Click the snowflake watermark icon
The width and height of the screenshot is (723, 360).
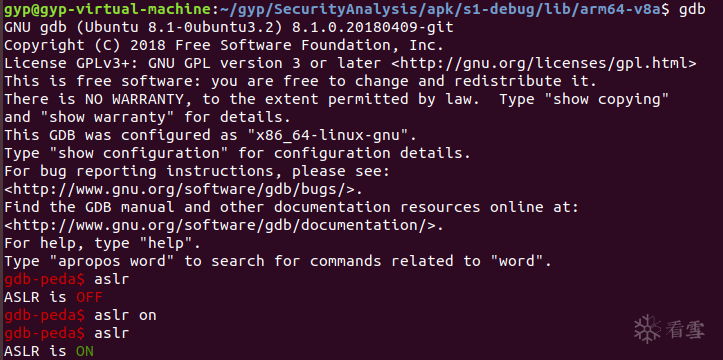(x=648, y=329)
